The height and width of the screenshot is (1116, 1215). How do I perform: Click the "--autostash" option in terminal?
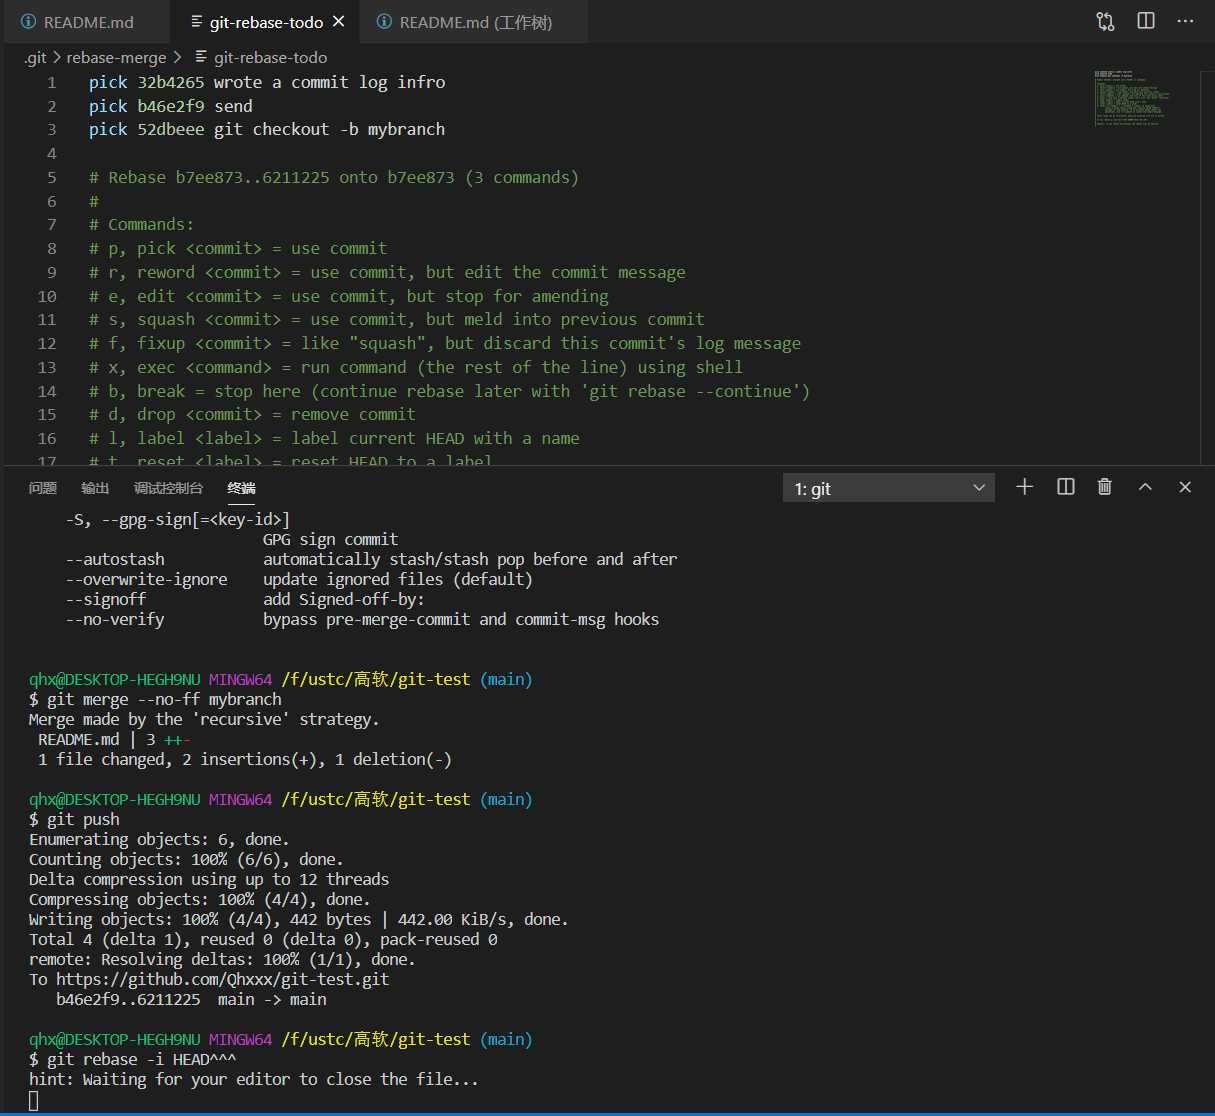[x=115, y=559]
